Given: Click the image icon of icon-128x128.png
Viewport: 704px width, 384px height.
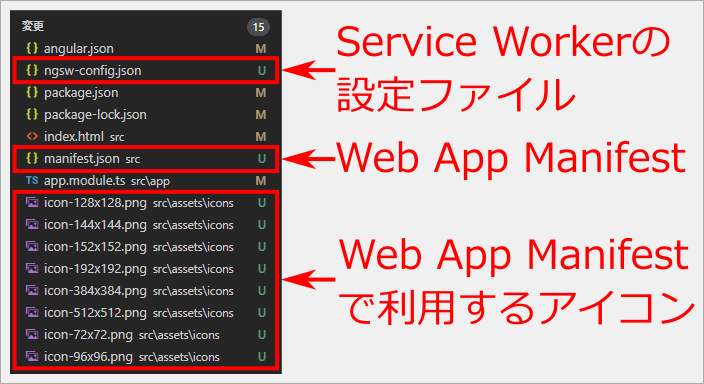Looking at the screenshot, I should (32, 203).
